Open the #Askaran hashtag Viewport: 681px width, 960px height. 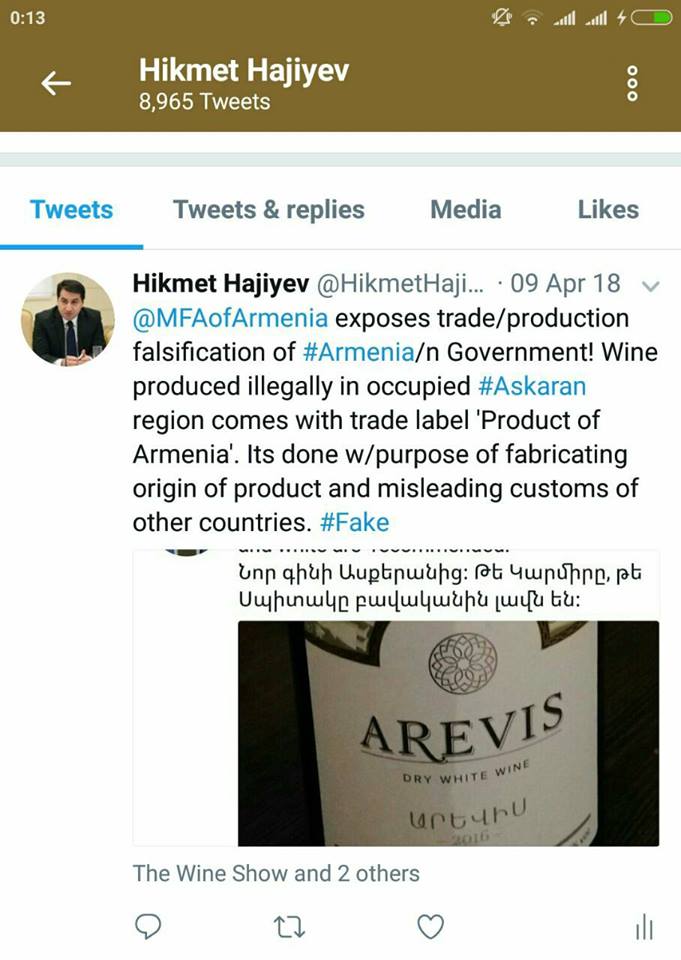[x=532, y=386]
